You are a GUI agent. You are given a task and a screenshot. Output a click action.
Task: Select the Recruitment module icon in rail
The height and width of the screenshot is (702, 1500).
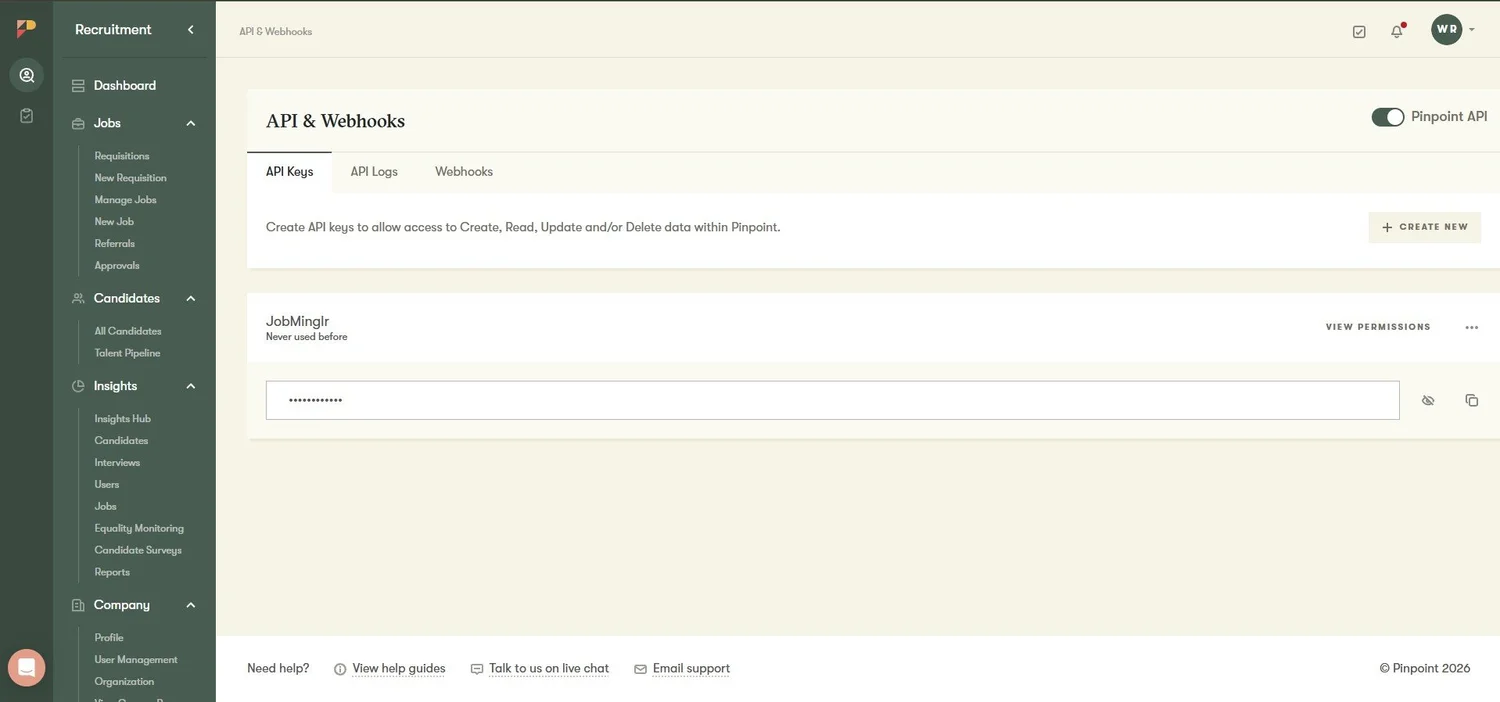coord(26,75)
